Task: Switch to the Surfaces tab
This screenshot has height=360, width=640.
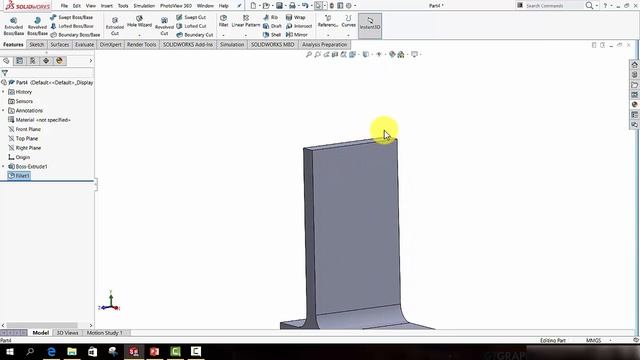Action: (60, 44)
